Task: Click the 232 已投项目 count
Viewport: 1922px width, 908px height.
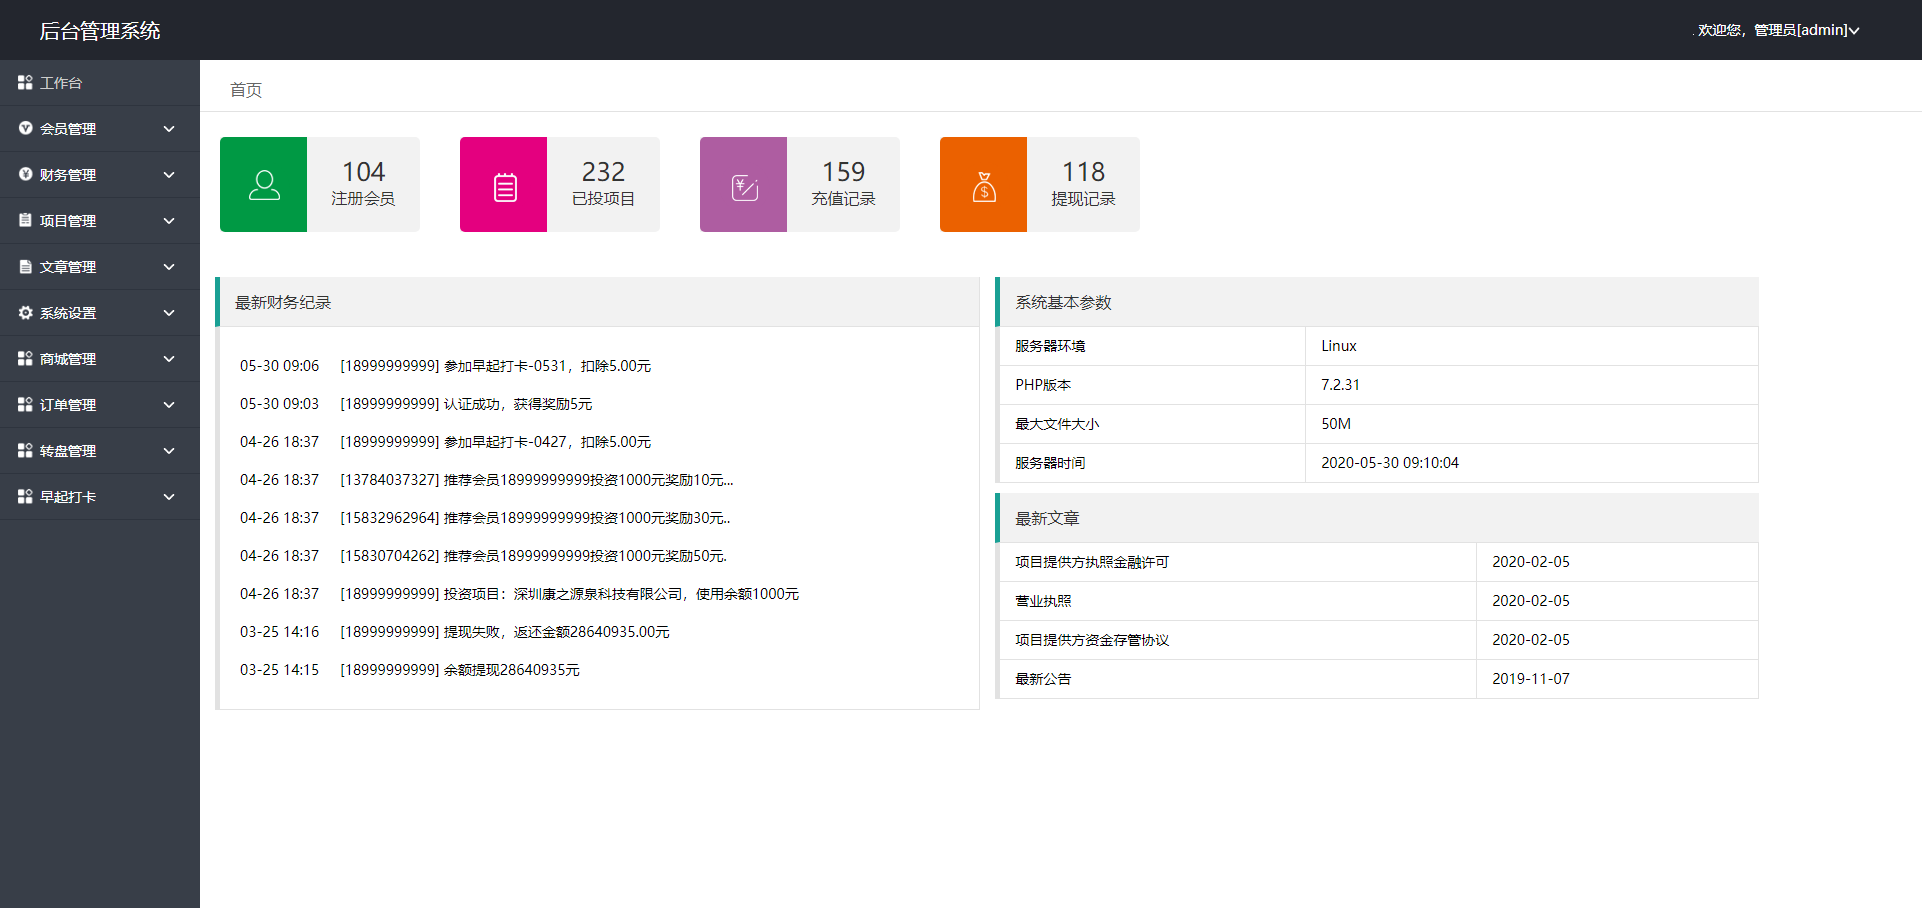Action: pos(603,172)
